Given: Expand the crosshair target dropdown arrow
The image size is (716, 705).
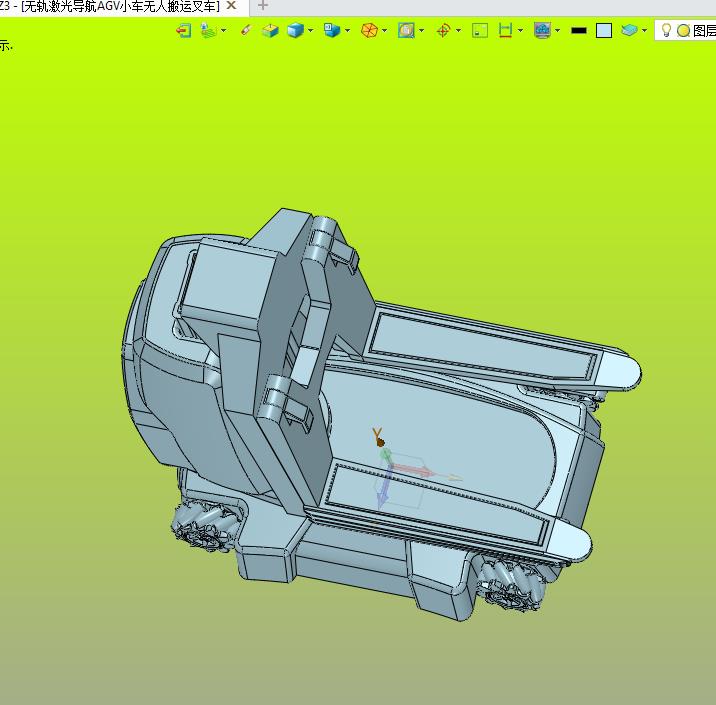Looking at the screenshot, I should click(458, 31).
